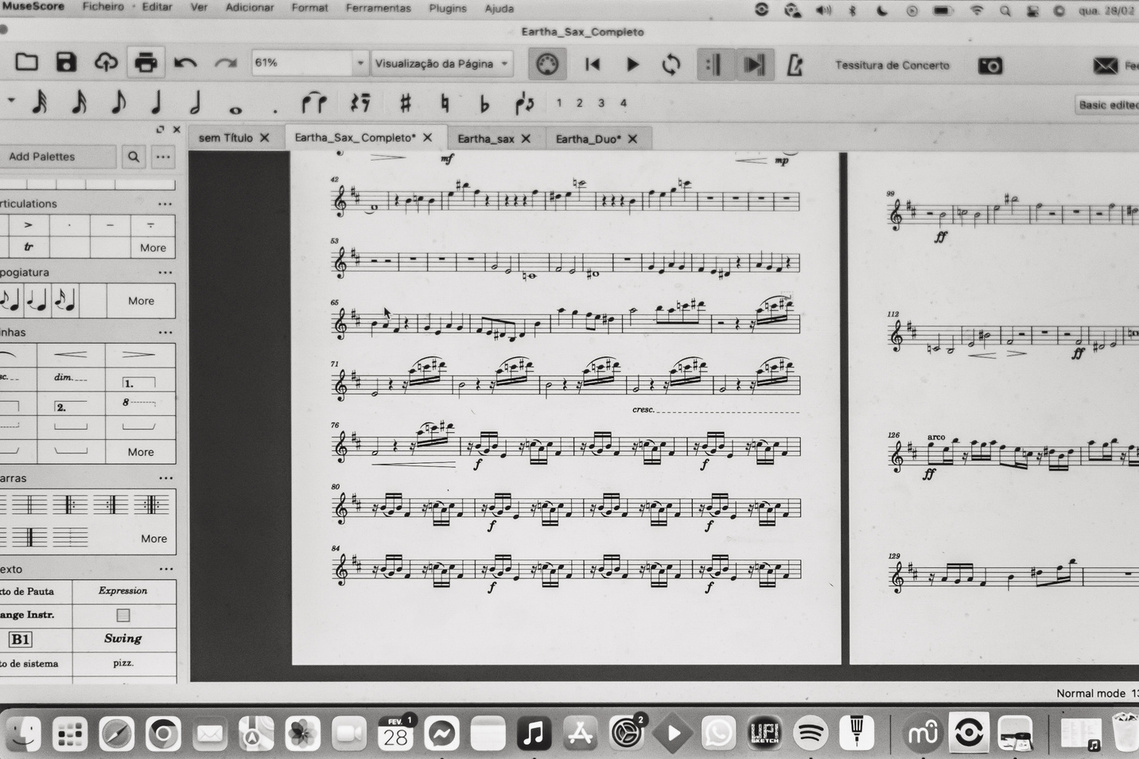Select the Swing text element
Viewport: 1139px width, 759px height.
tap(123, 638)
